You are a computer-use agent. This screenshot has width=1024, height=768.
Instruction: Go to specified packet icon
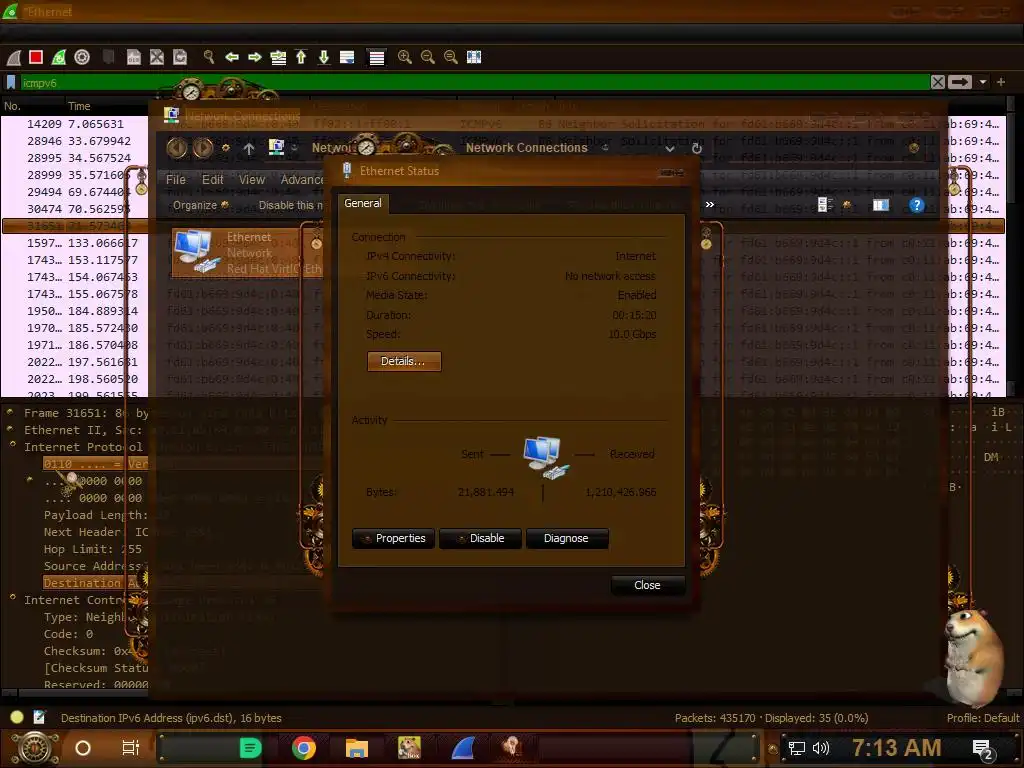coord(278,57)
